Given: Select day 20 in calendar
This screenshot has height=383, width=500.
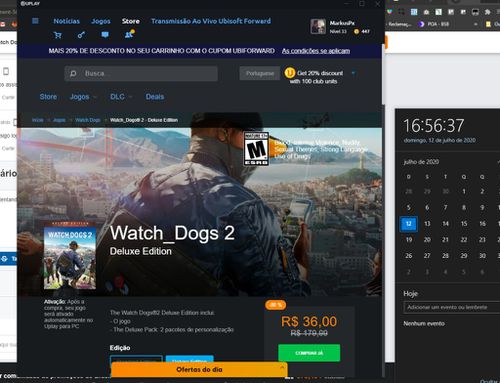Looking at the screenshot, I should pos(427,239).
